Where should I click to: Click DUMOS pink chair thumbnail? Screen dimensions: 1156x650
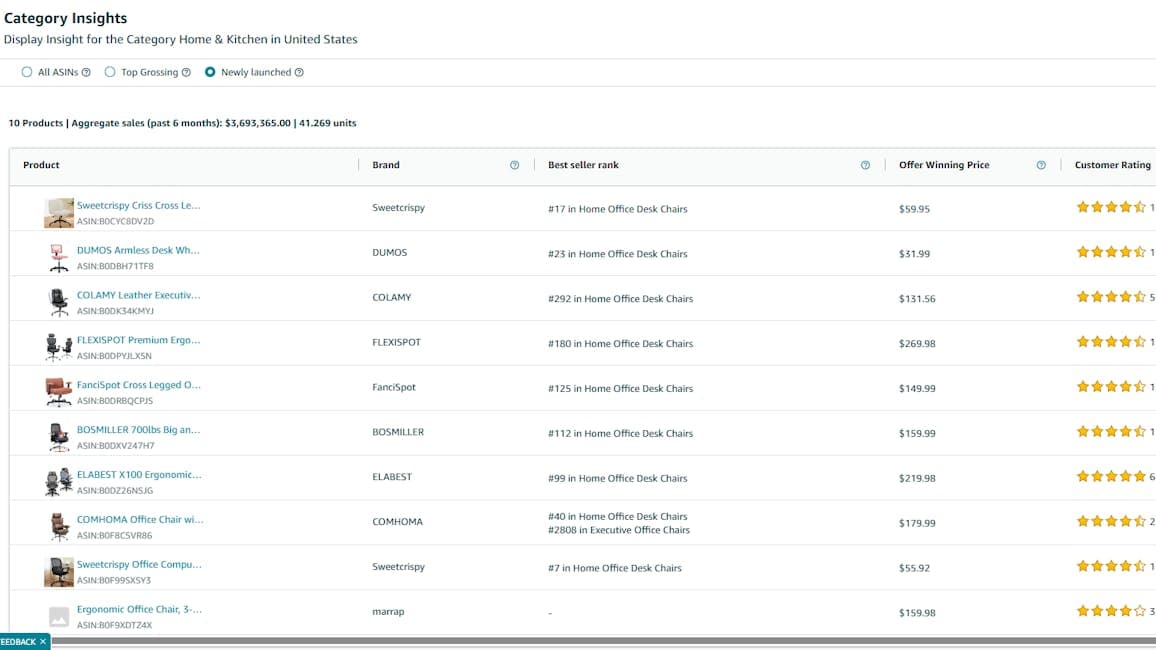59,258
